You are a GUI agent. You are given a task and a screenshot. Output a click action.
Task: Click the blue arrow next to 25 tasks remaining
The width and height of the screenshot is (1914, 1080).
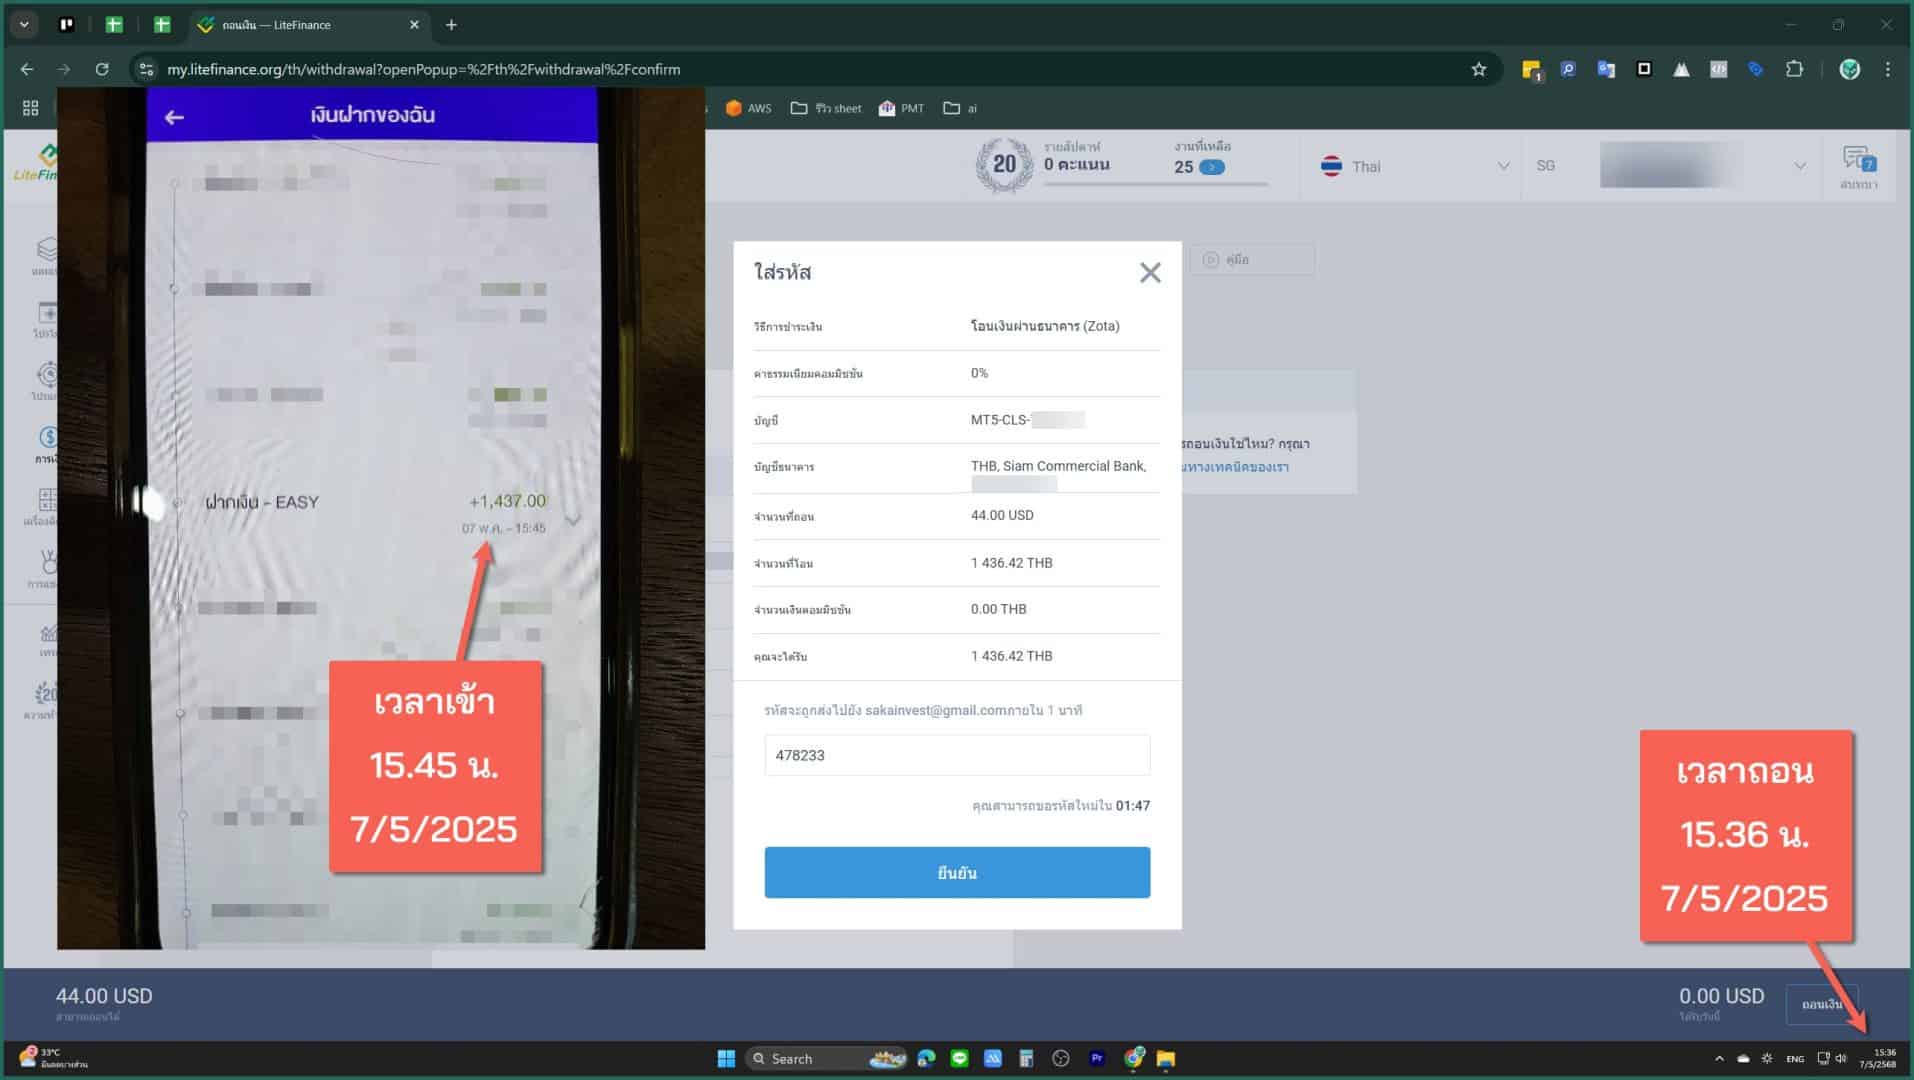1211,167
